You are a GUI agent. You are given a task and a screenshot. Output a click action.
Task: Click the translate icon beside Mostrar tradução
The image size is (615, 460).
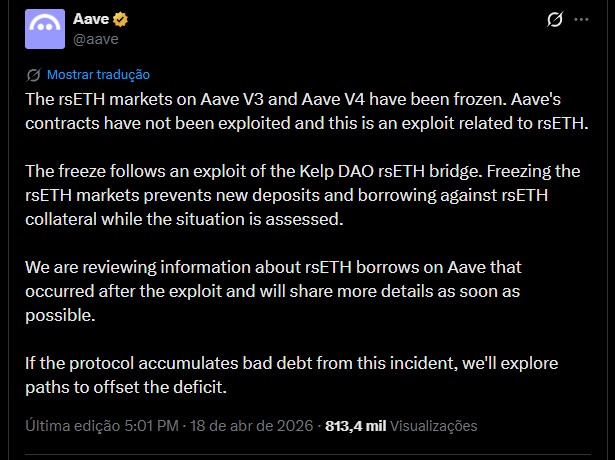pyautogui.click(x=33, y=75)
